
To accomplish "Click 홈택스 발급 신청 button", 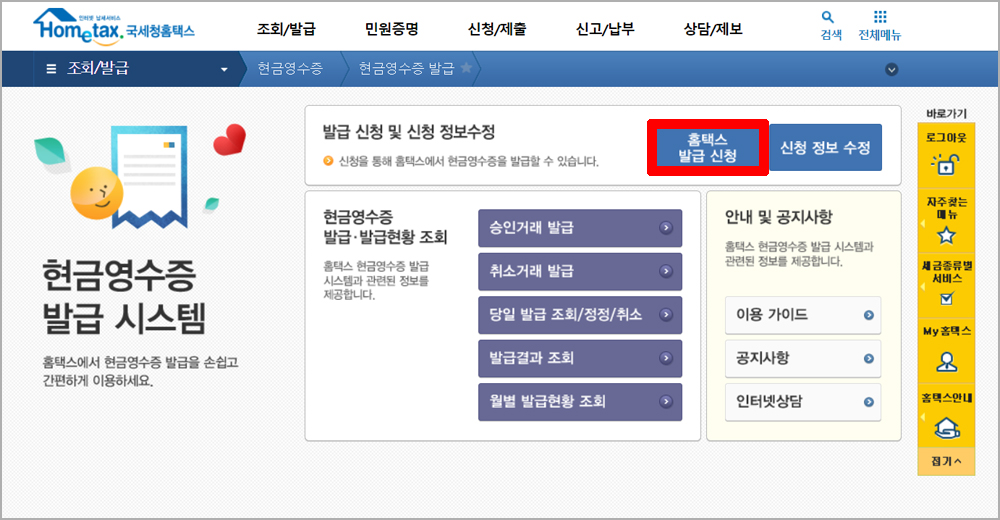I will pyautogui.click(x=707, y=147).
